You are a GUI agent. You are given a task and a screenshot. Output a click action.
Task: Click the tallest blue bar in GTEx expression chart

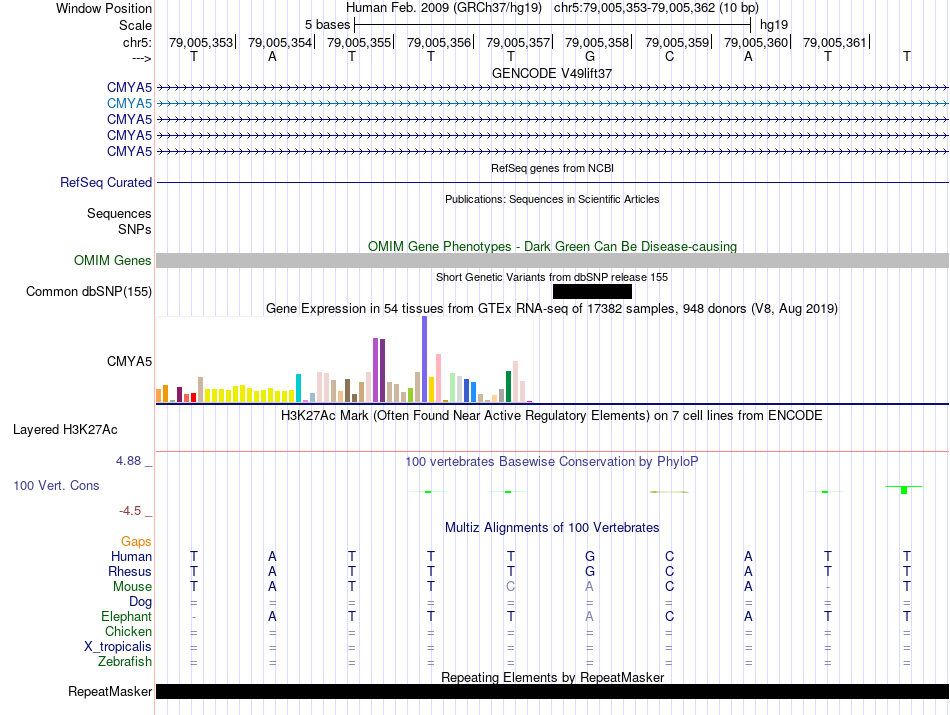(x=424, y=358)
